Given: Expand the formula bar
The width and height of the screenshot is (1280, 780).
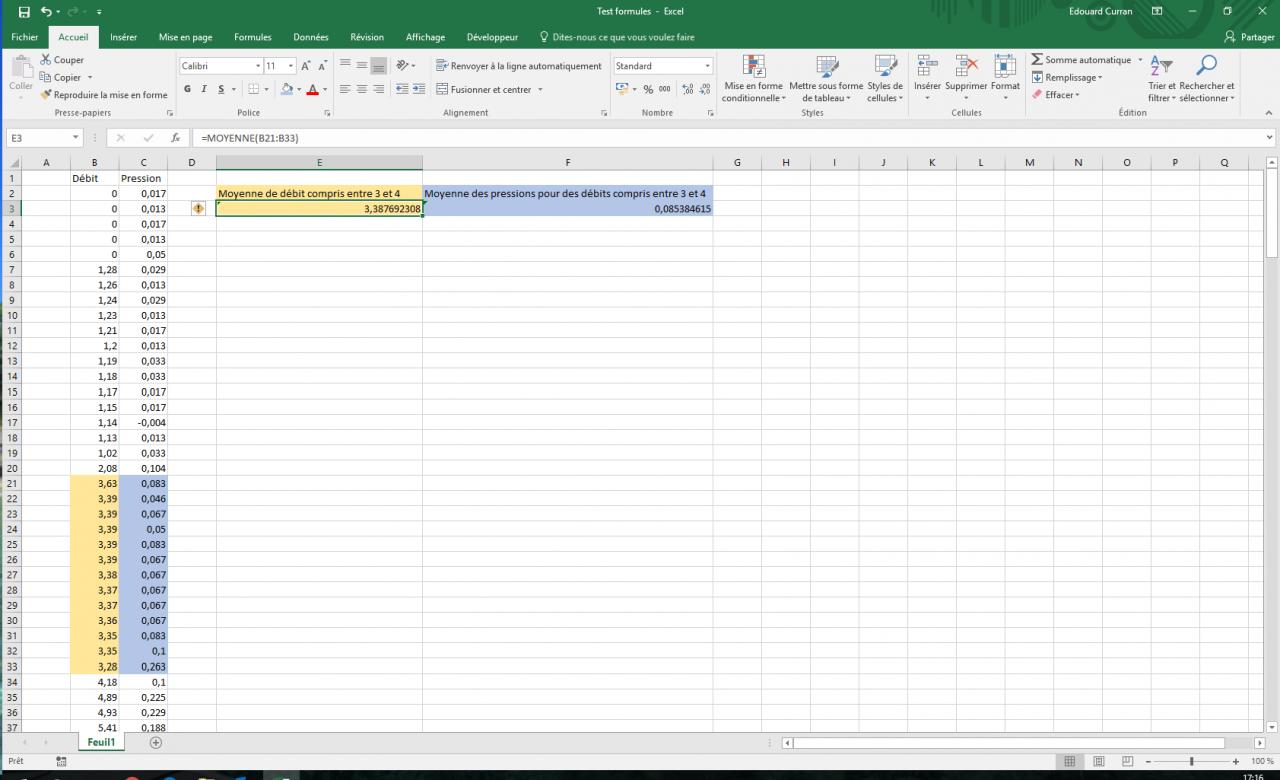Looking at the screenshot, I should (x=1270, y=138).
